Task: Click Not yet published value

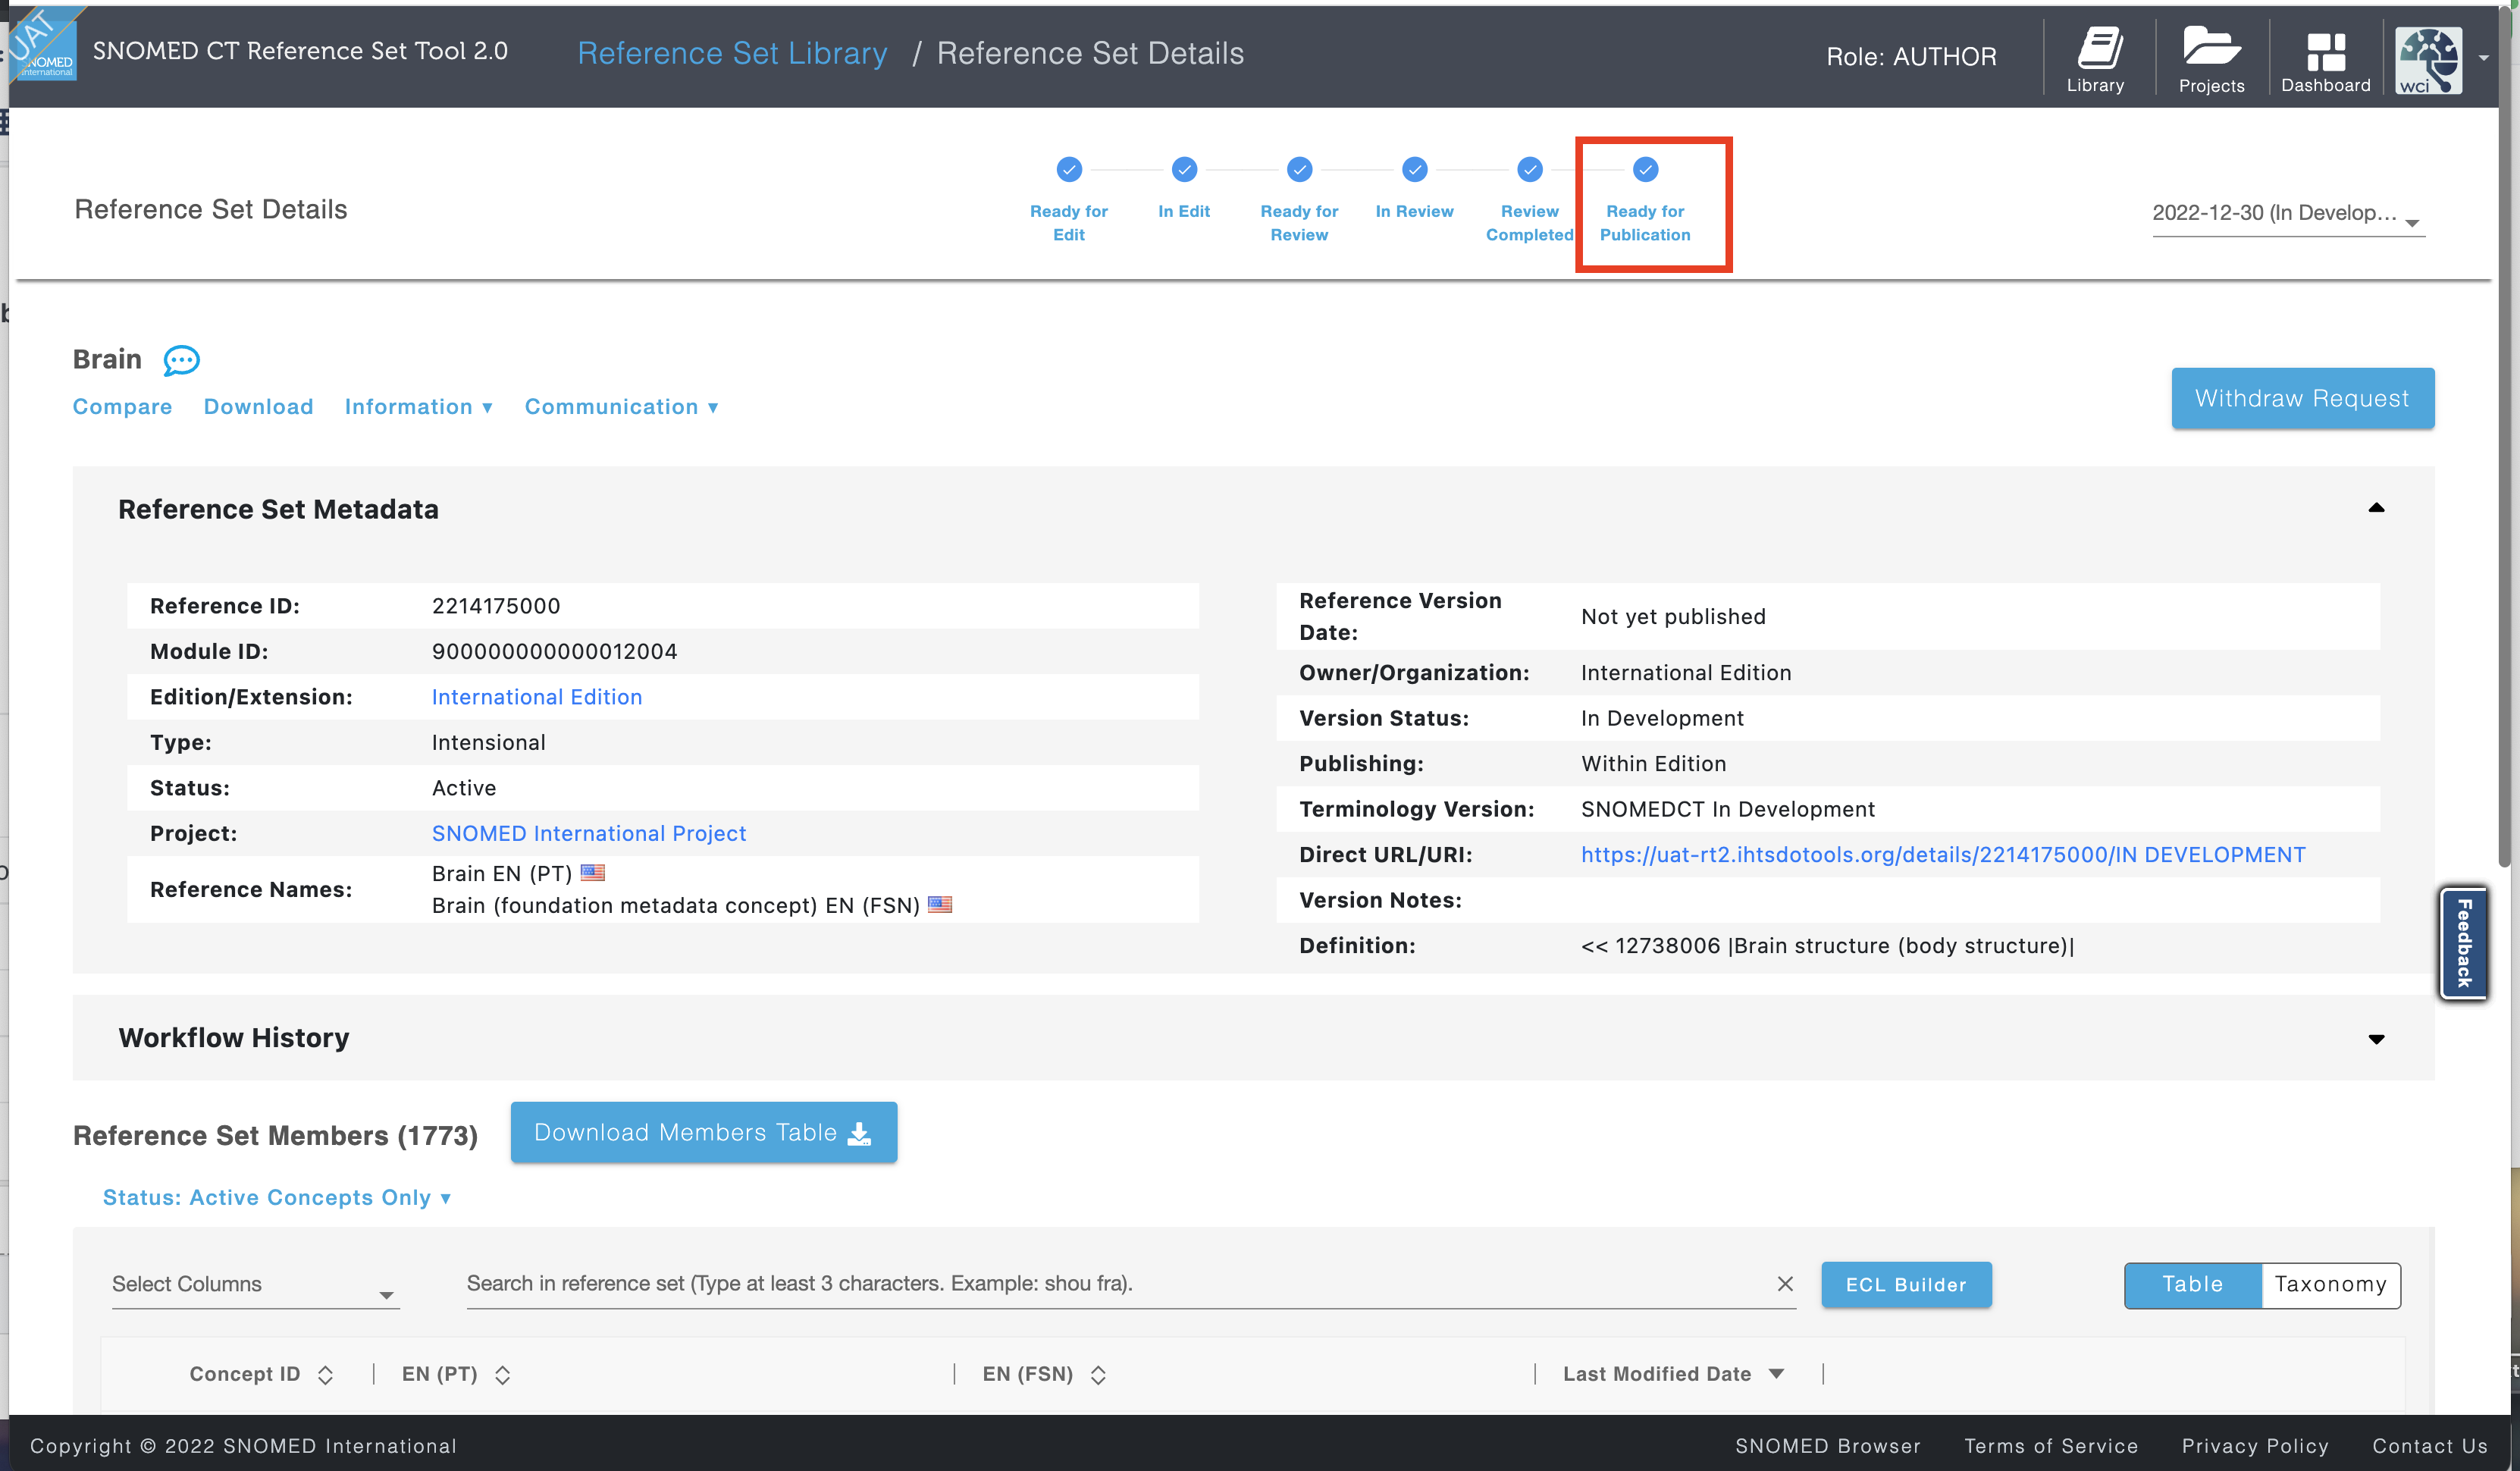Action: click(1673, 617)
